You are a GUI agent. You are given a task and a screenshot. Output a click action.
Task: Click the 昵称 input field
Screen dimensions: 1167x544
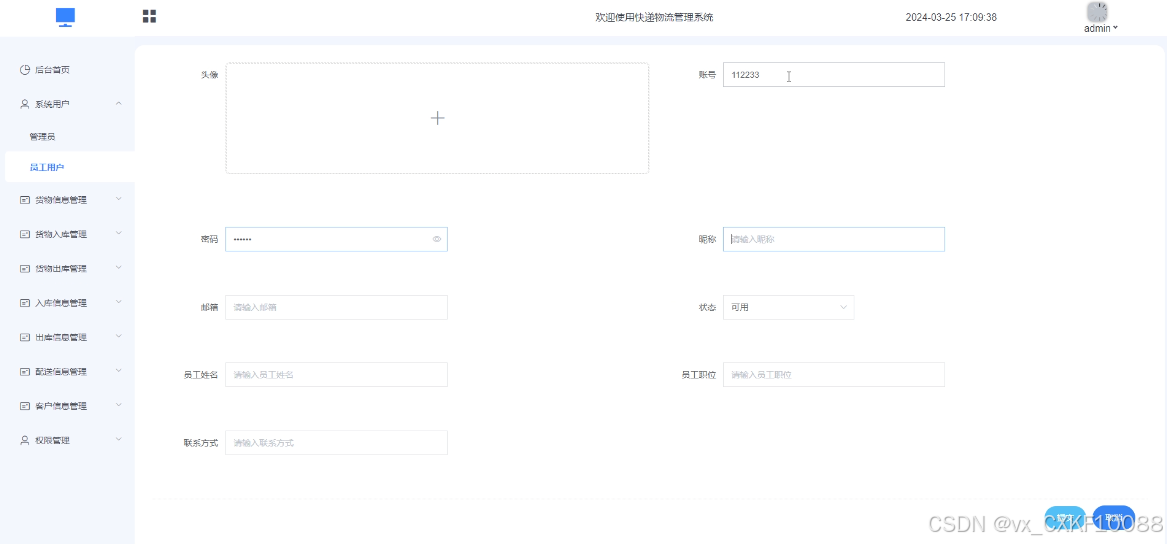click(x=834, y=240)
